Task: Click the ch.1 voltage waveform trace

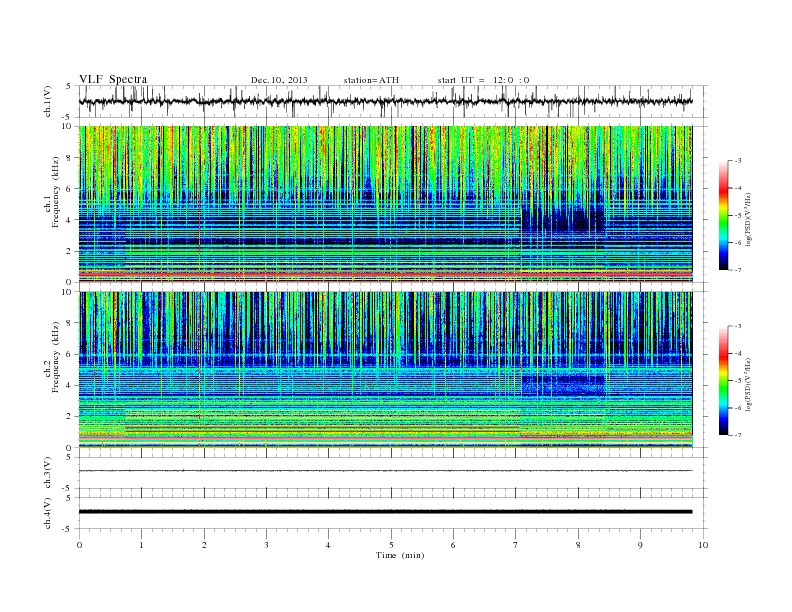Action: tap(385, 101)
